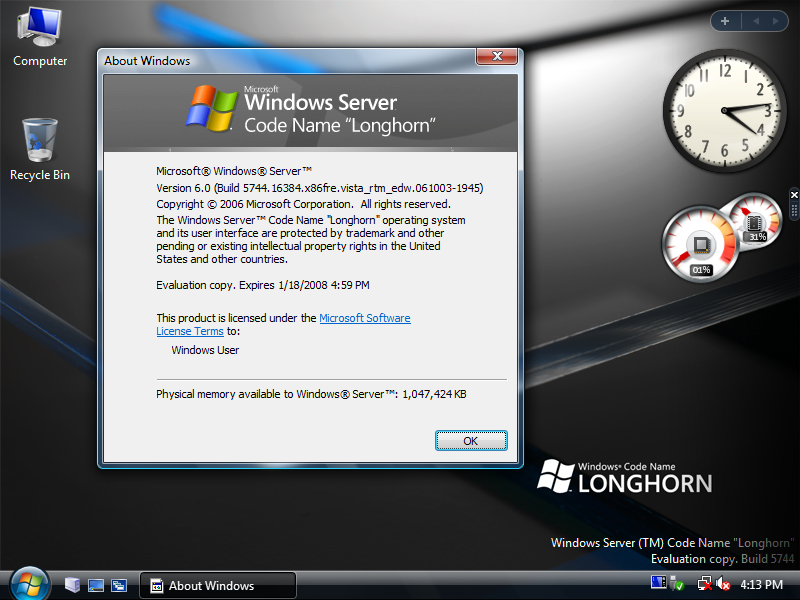Open the Computer icon on the desktop
800x600 pixels.
click(39, 28)
